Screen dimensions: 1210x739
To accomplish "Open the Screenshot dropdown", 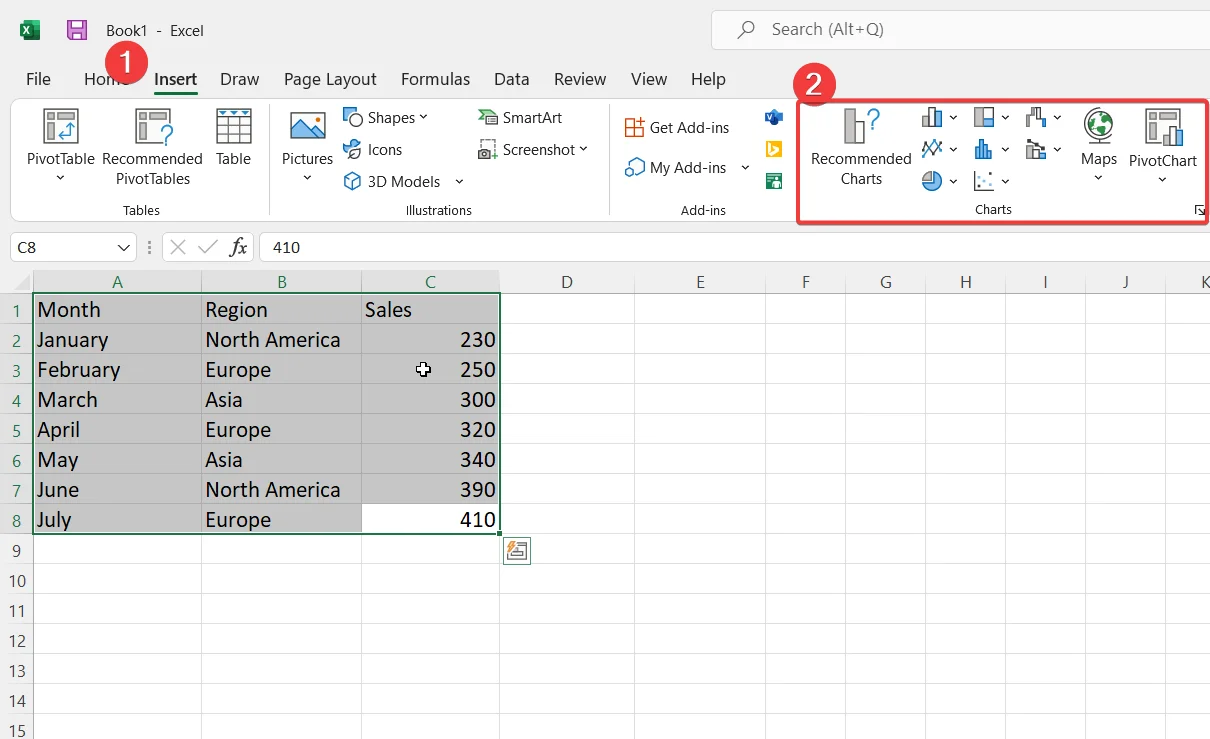I will click(584, 149).
